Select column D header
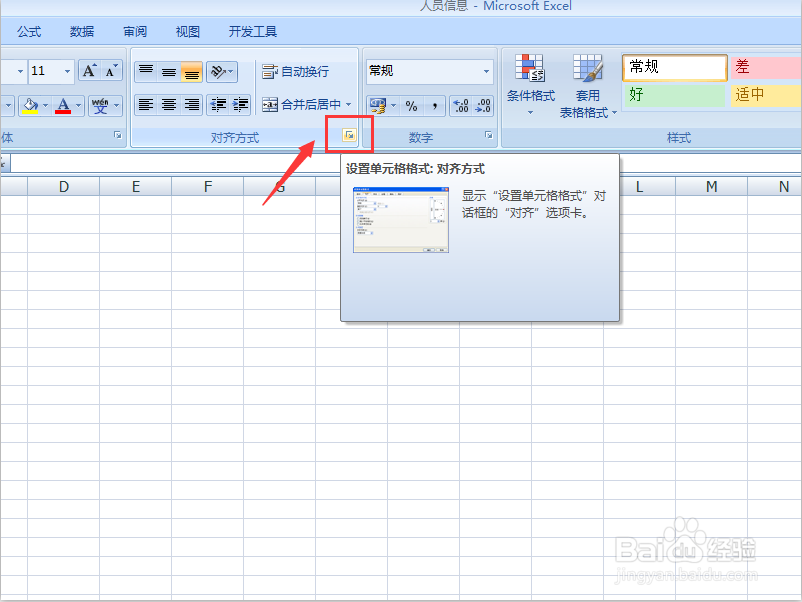Viewport: 802px width, 602px height. pos(63,187)
